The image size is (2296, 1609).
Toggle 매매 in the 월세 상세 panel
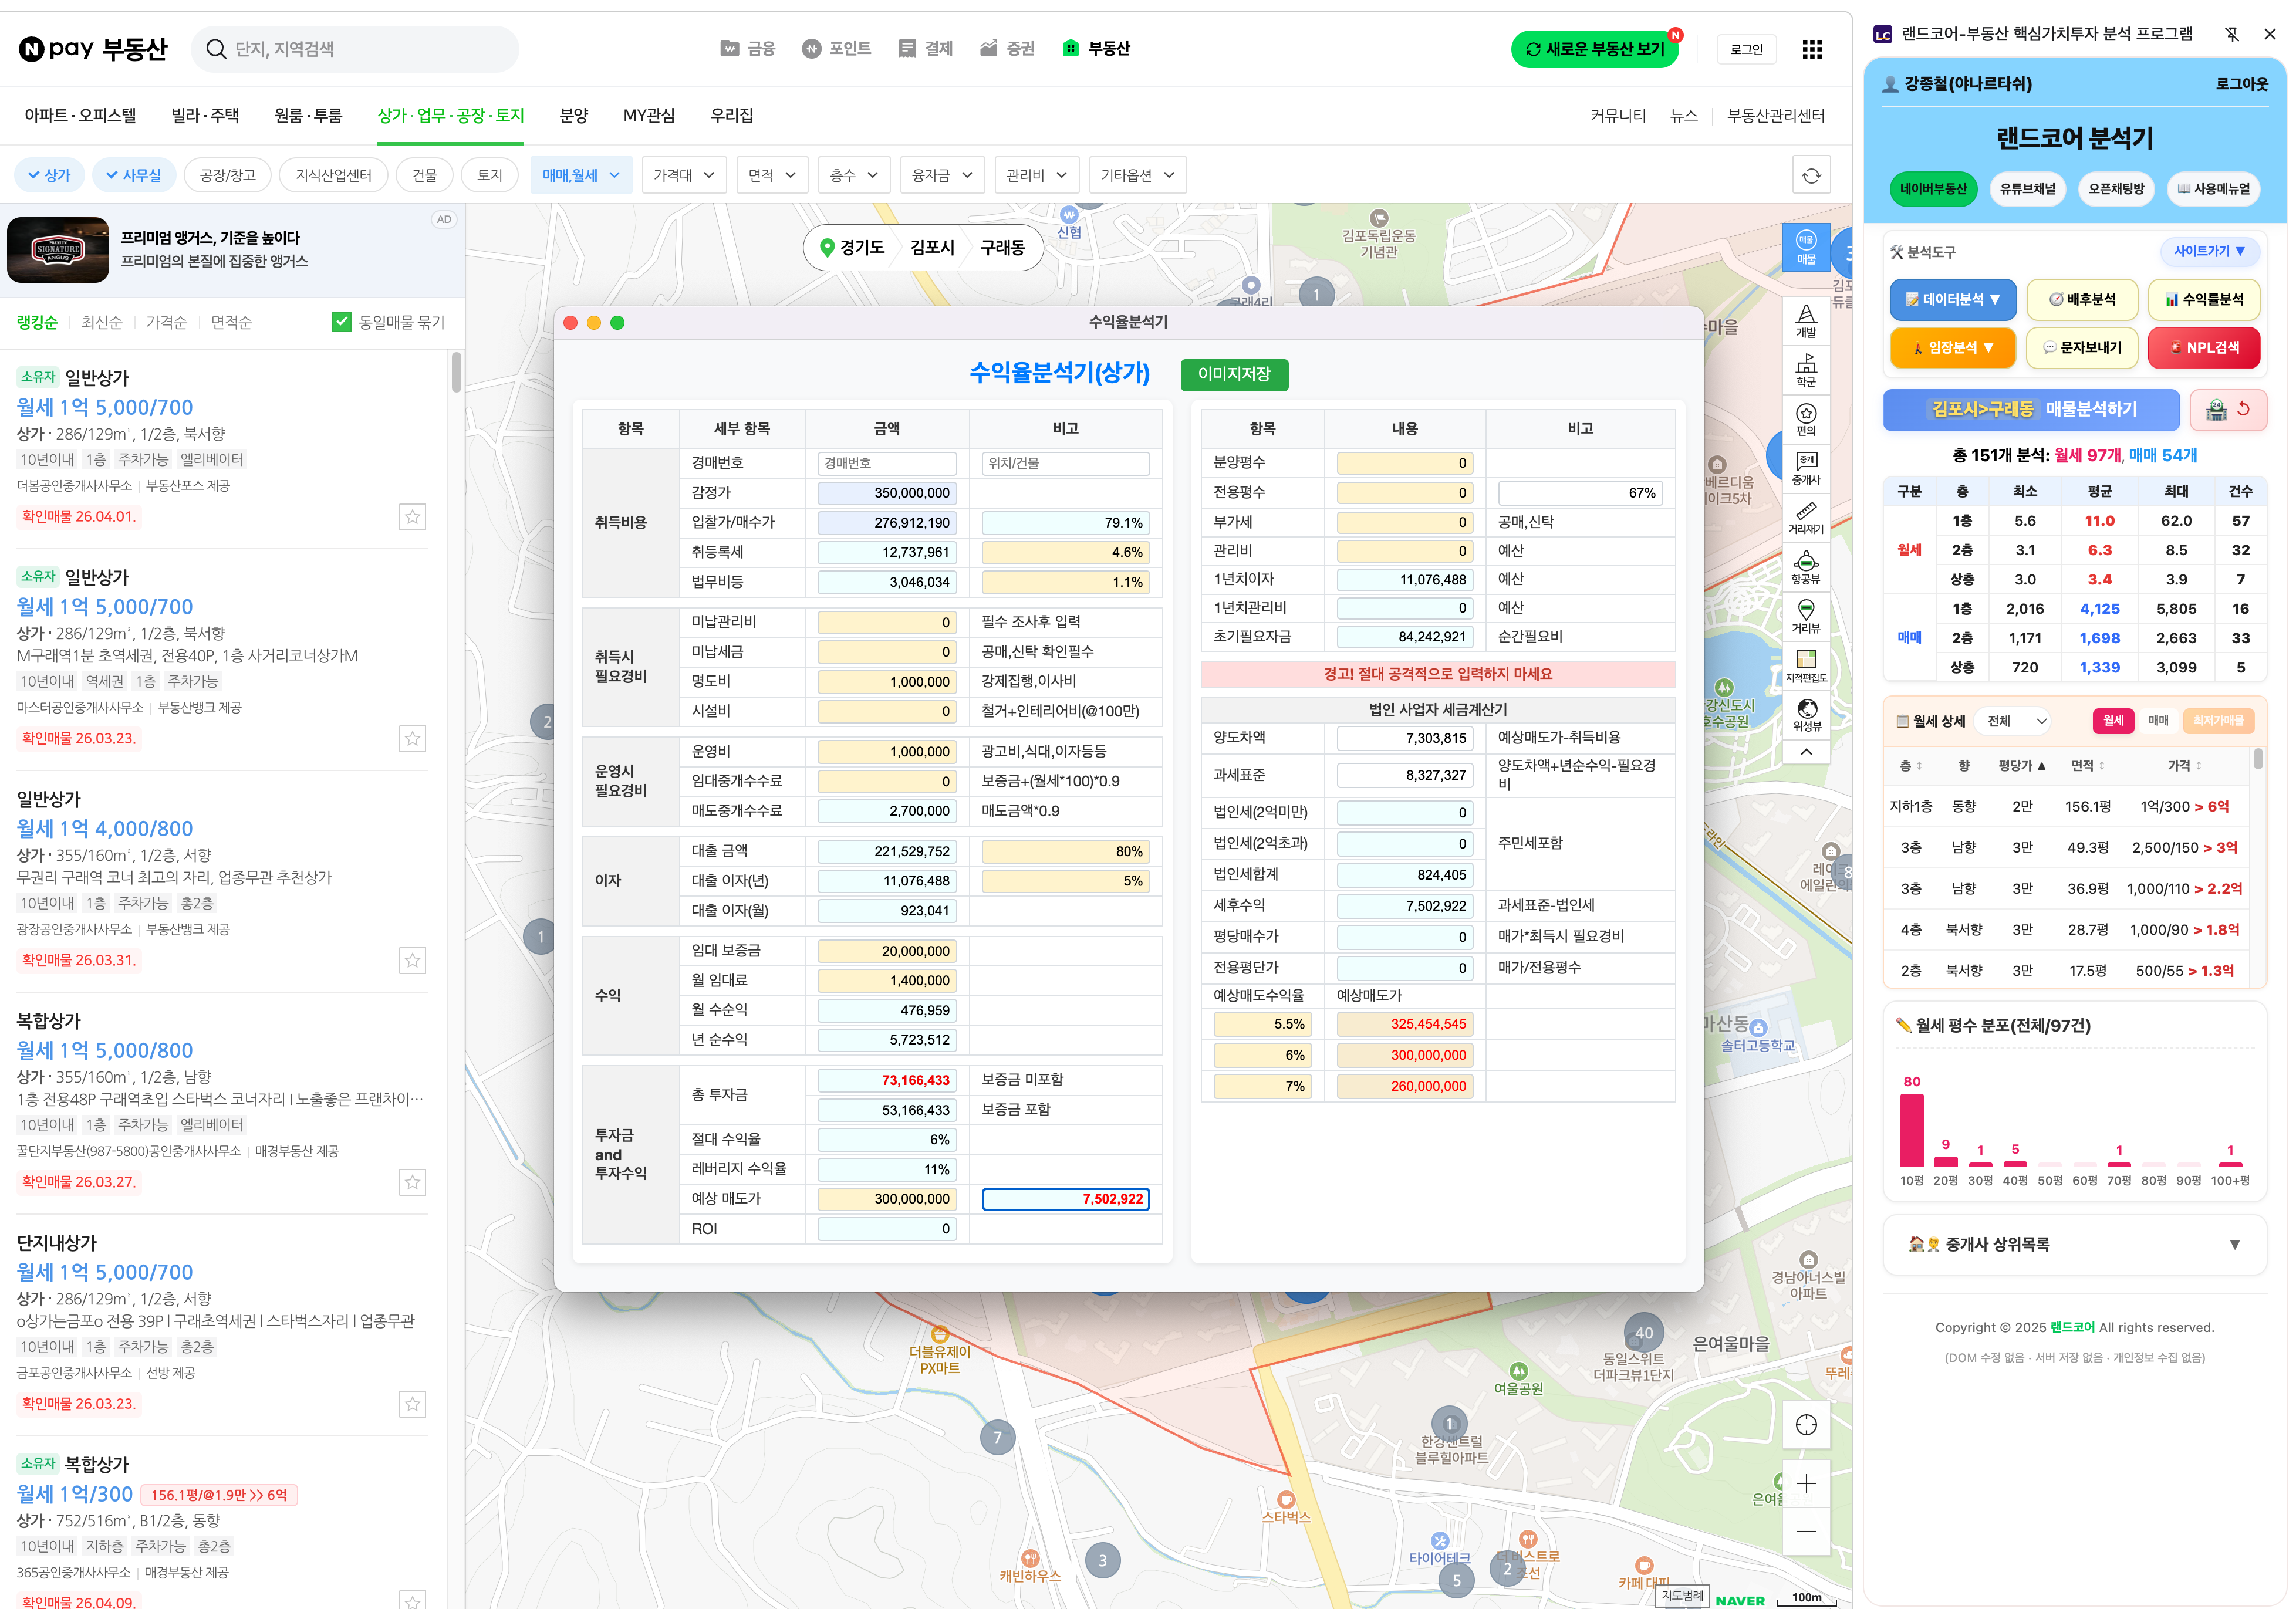(2158, 721)
